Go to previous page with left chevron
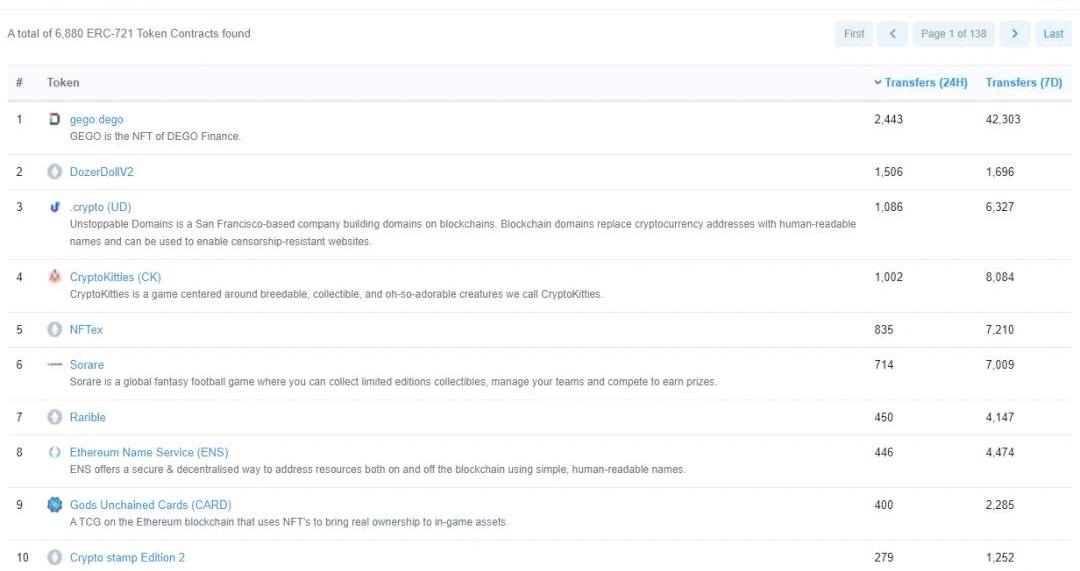Screen dimensions: 1080x571 point(892,34)
